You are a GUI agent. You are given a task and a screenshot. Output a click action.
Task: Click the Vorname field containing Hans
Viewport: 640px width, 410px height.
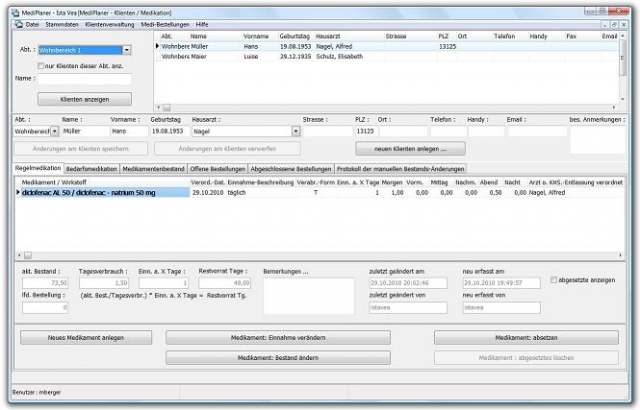point(129,131)
